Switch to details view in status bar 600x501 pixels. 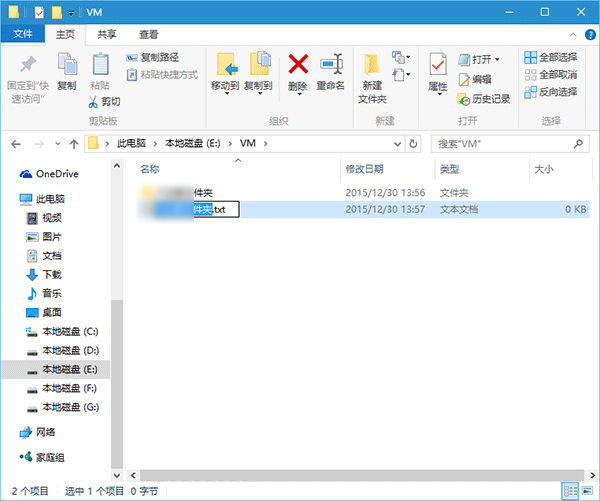[x=571, y=491]
